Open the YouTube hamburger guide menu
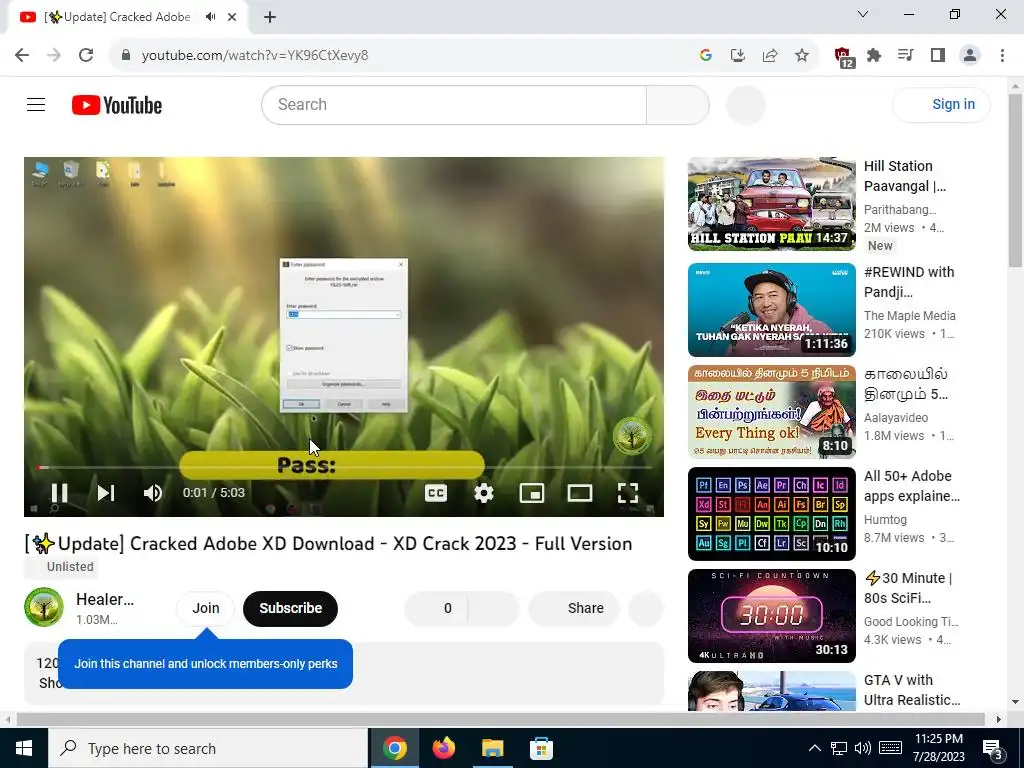This screenshot has height=768, width=1024. 36,104
